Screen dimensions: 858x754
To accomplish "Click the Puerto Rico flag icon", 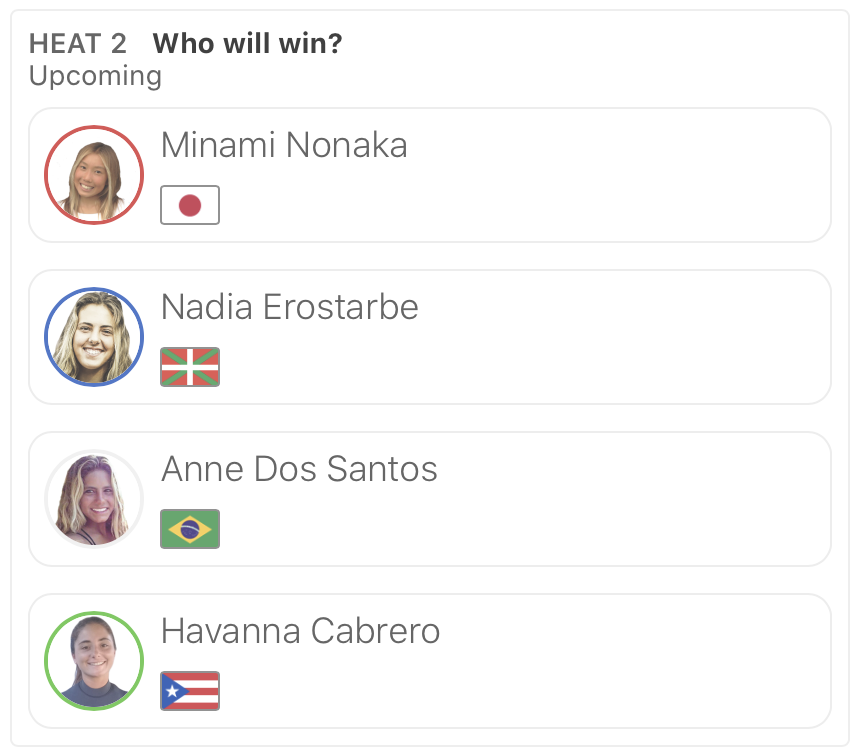I will 190,691.
